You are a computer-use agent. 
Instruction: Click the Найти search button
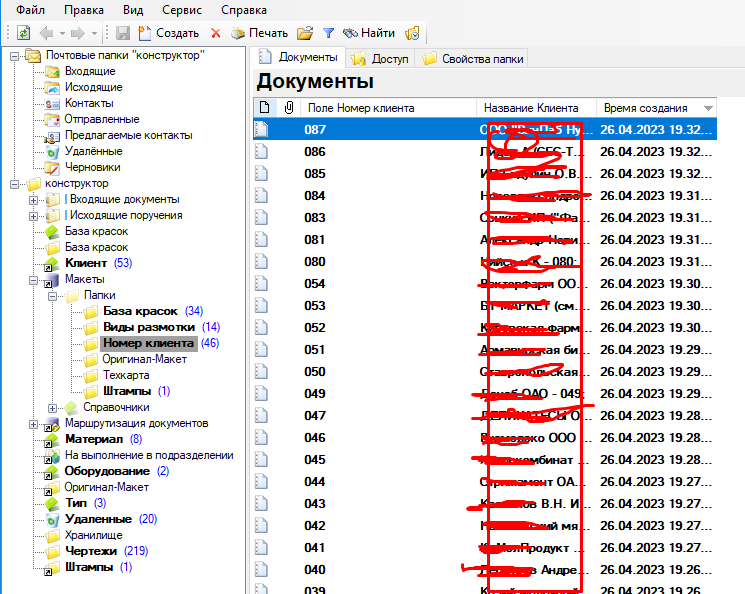coord(369,33)
